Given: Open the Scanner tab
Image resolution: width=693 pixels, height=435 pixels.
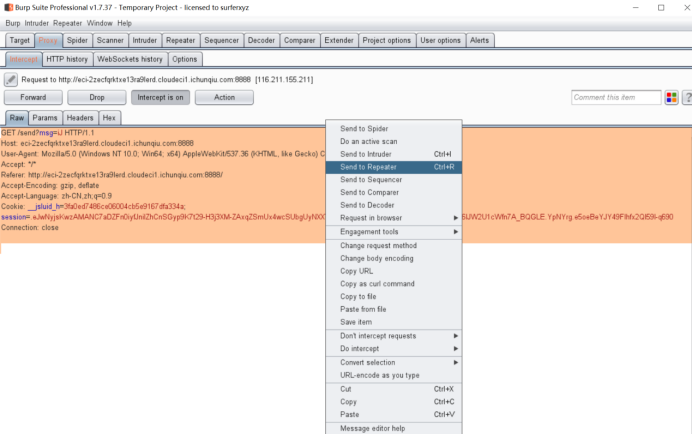Looking at the screenshot, I should 110,40.
